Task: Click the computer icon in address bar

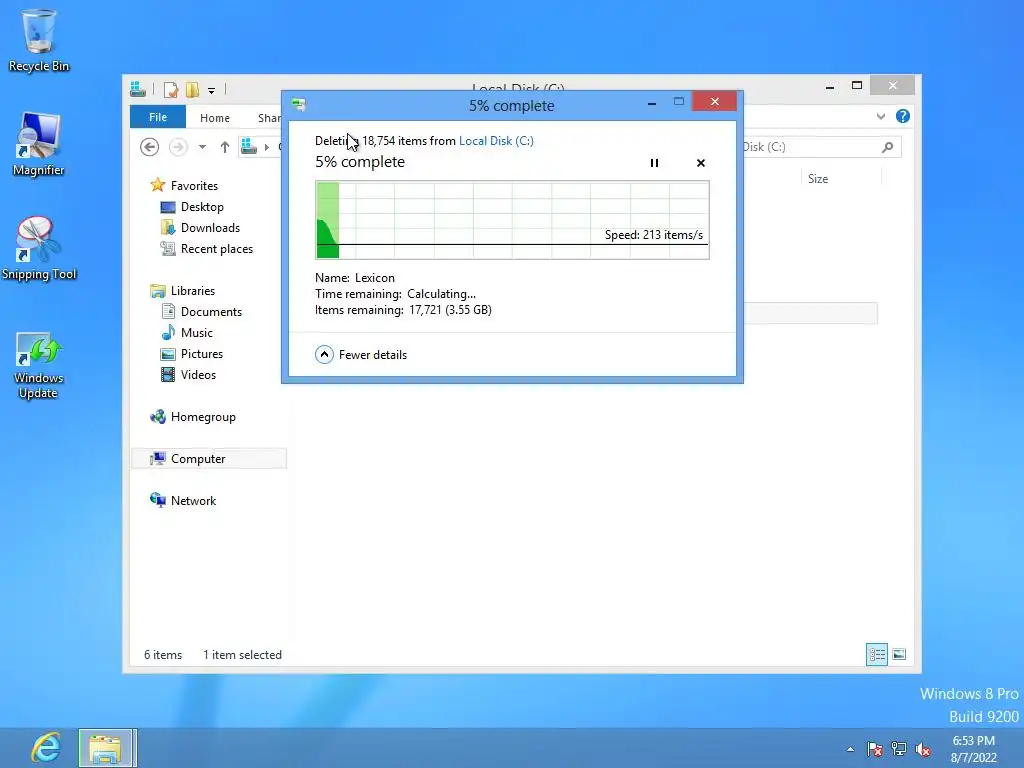Action: point(248,147)
